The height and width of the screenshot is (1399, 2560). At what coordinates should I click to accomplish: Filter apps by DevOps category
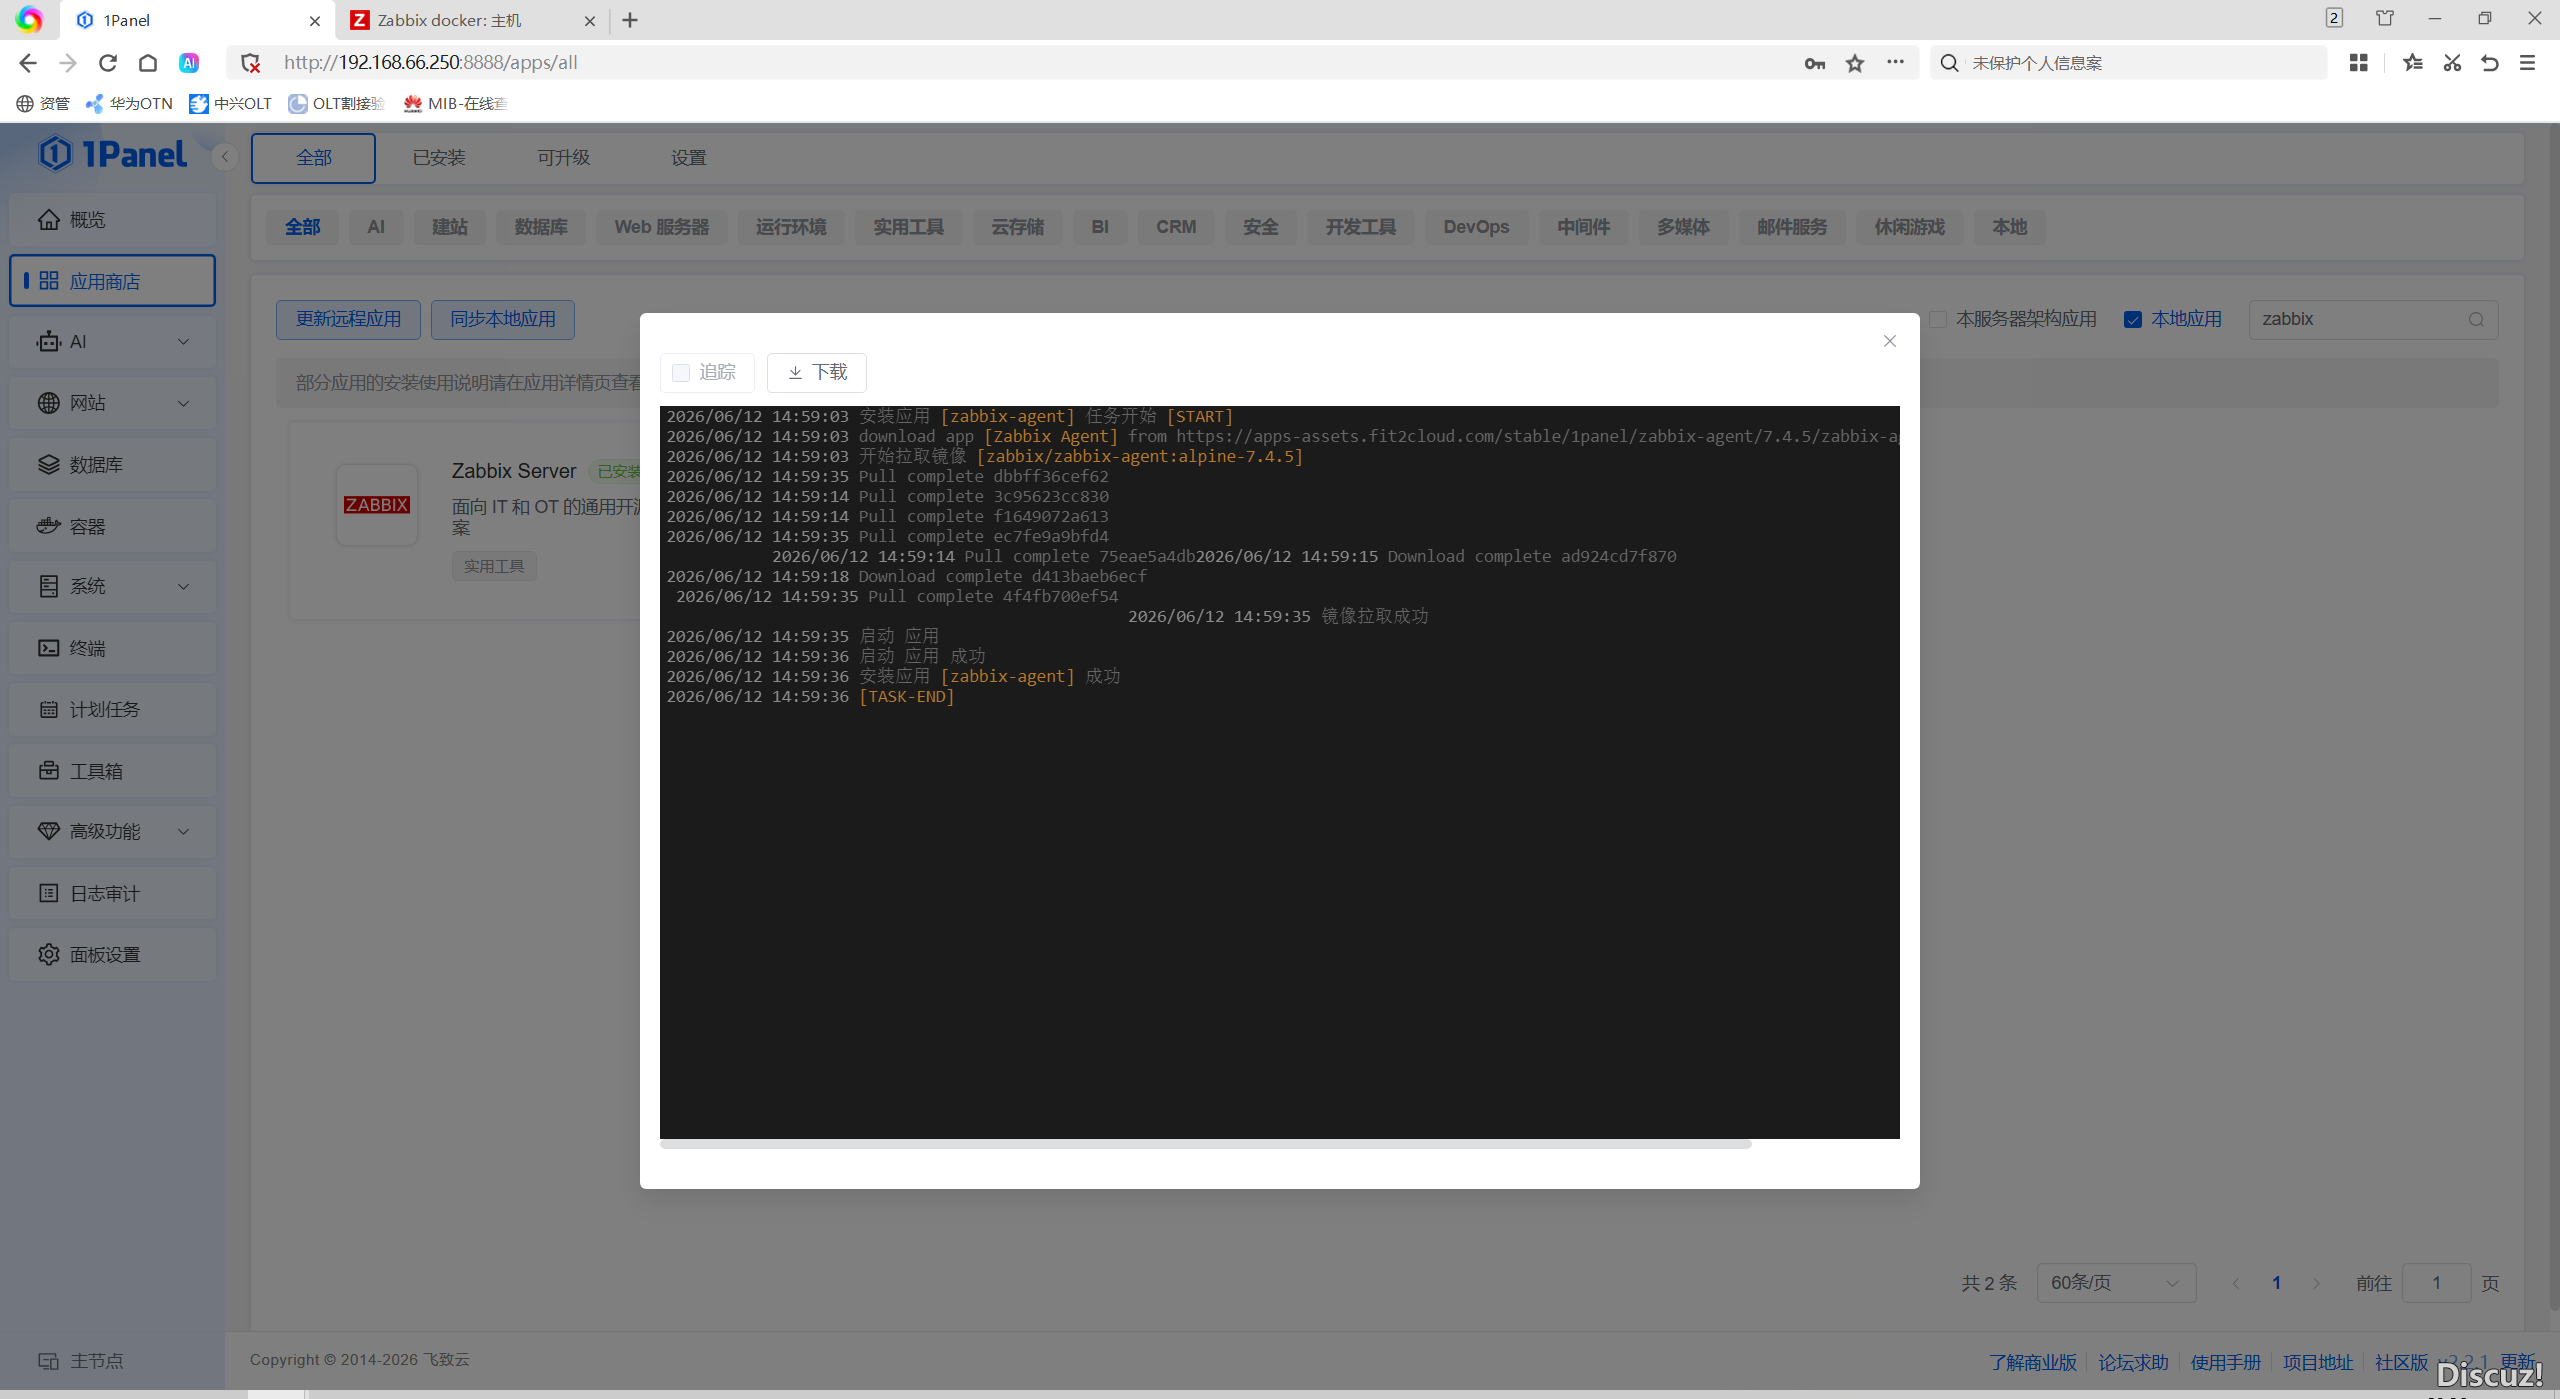point(1476,227)
